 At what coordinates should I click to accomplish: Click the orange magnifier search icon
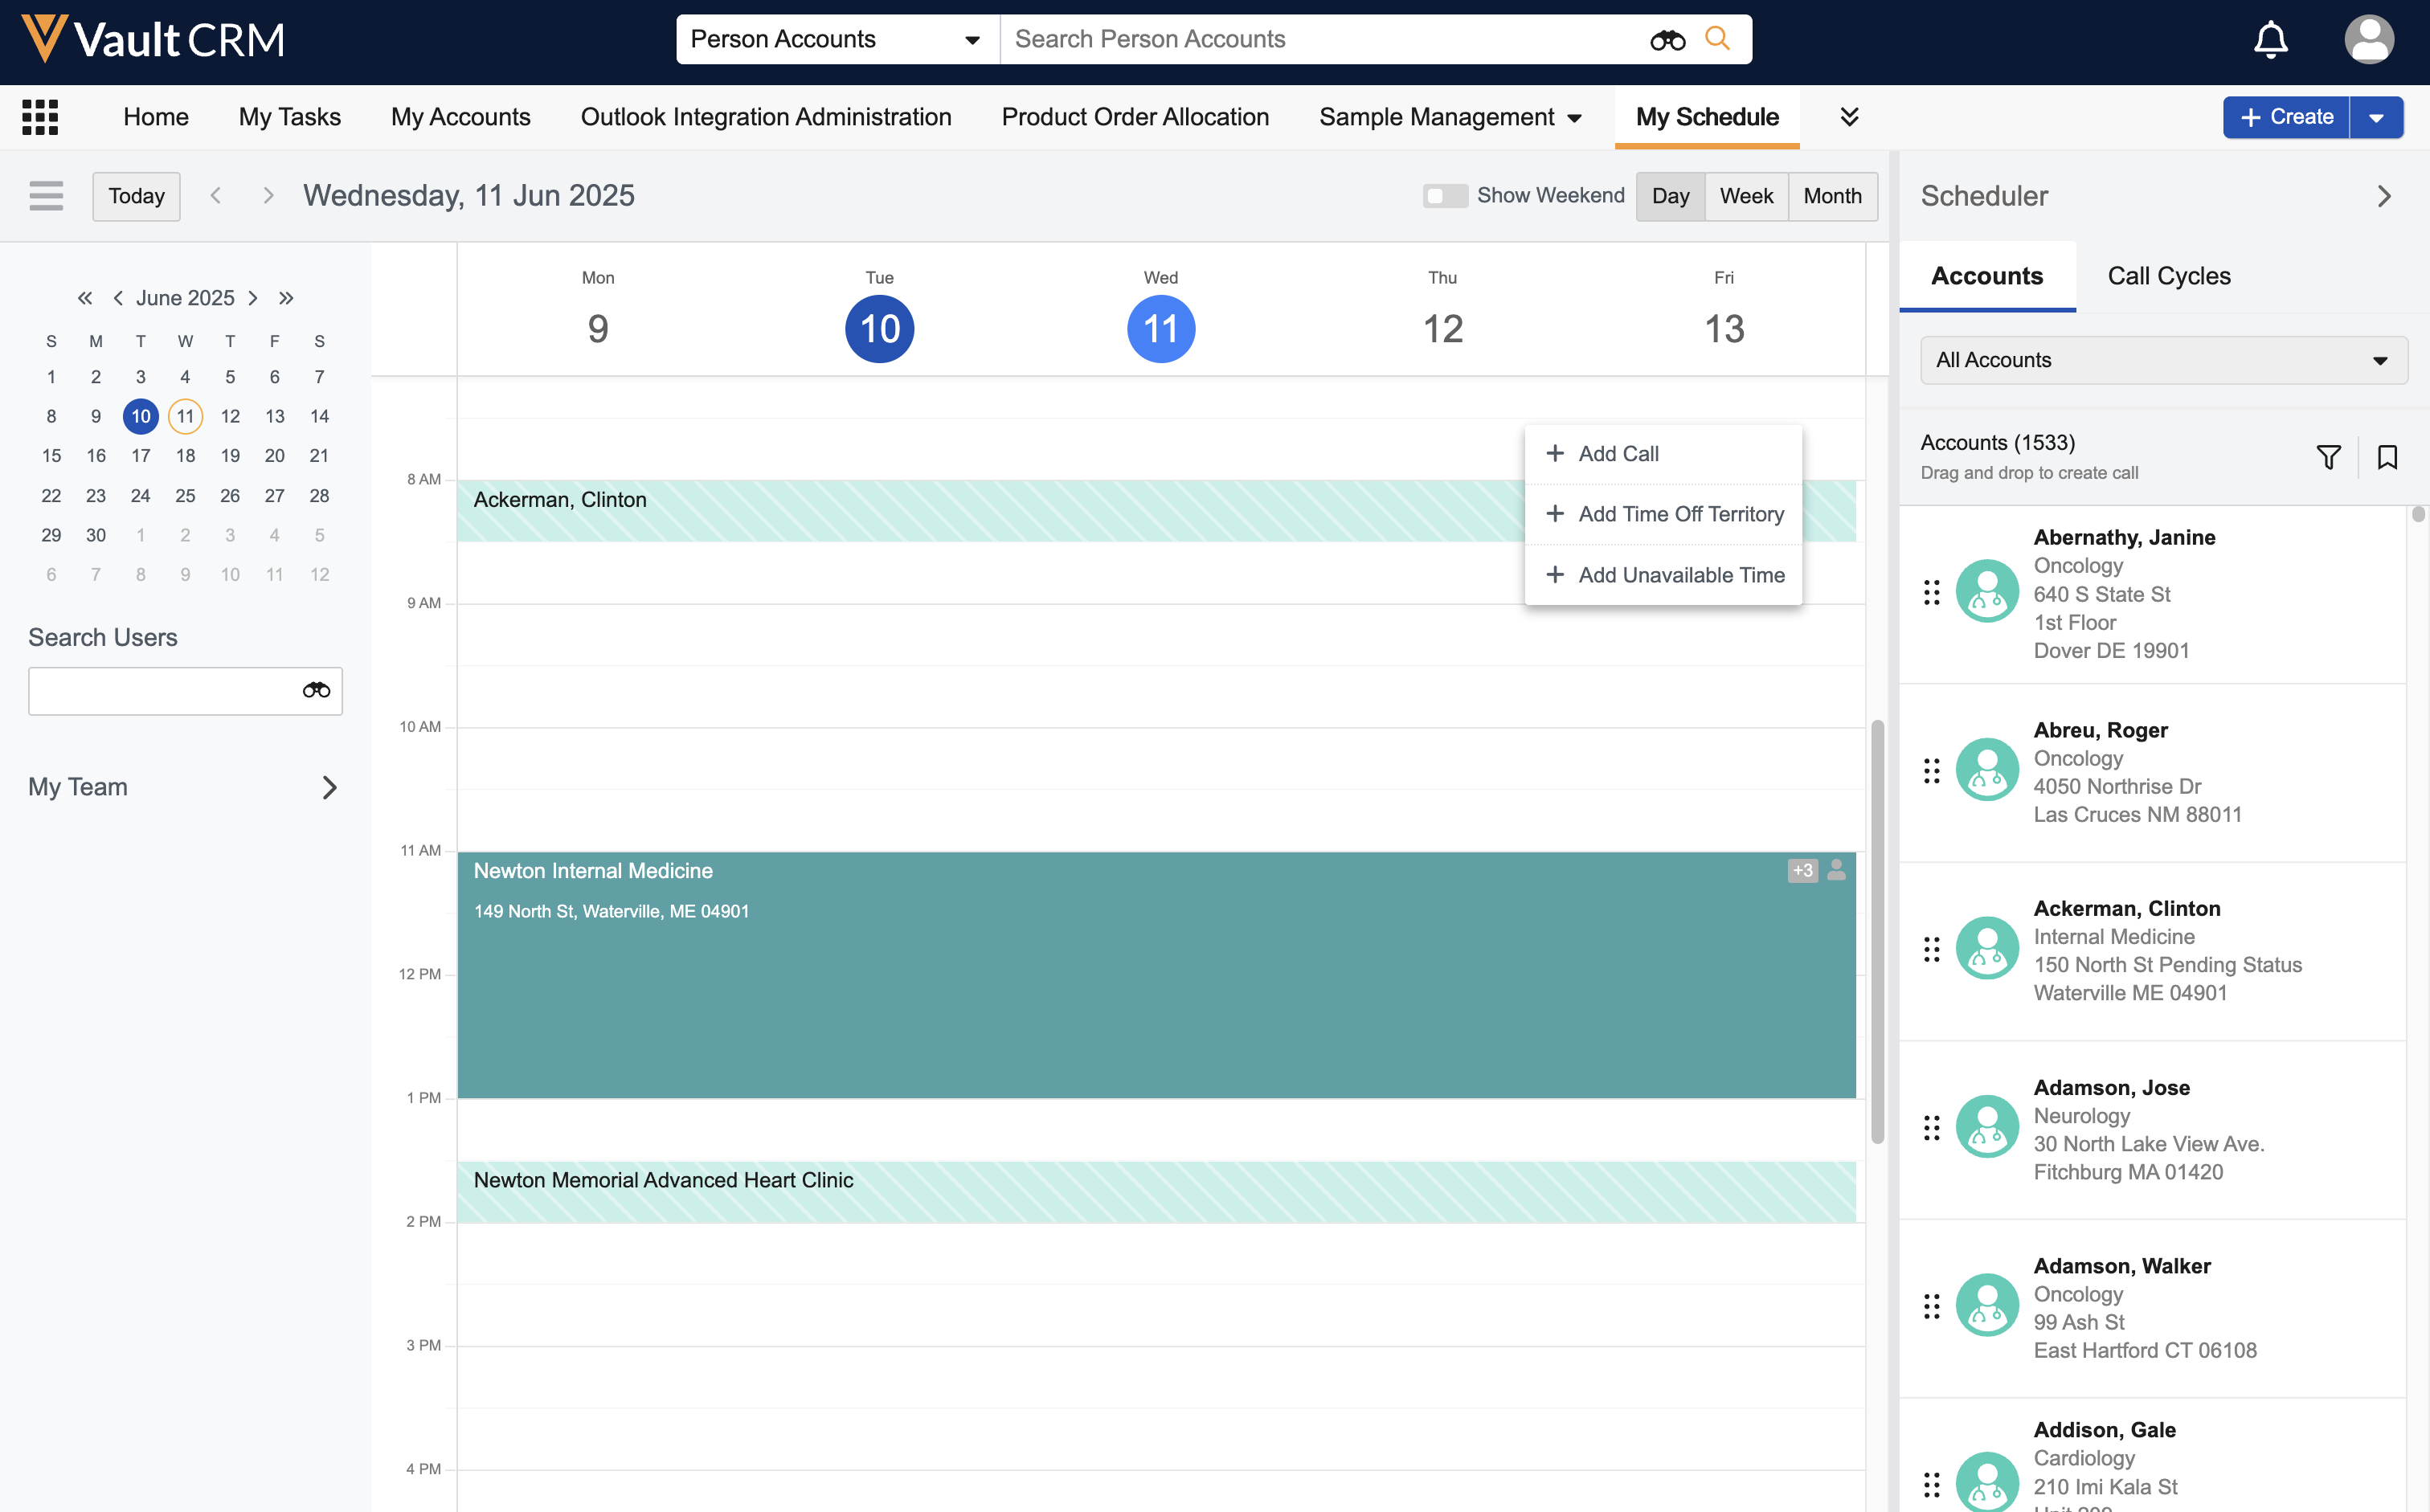pyautogui.click(x=1717, y=39)
